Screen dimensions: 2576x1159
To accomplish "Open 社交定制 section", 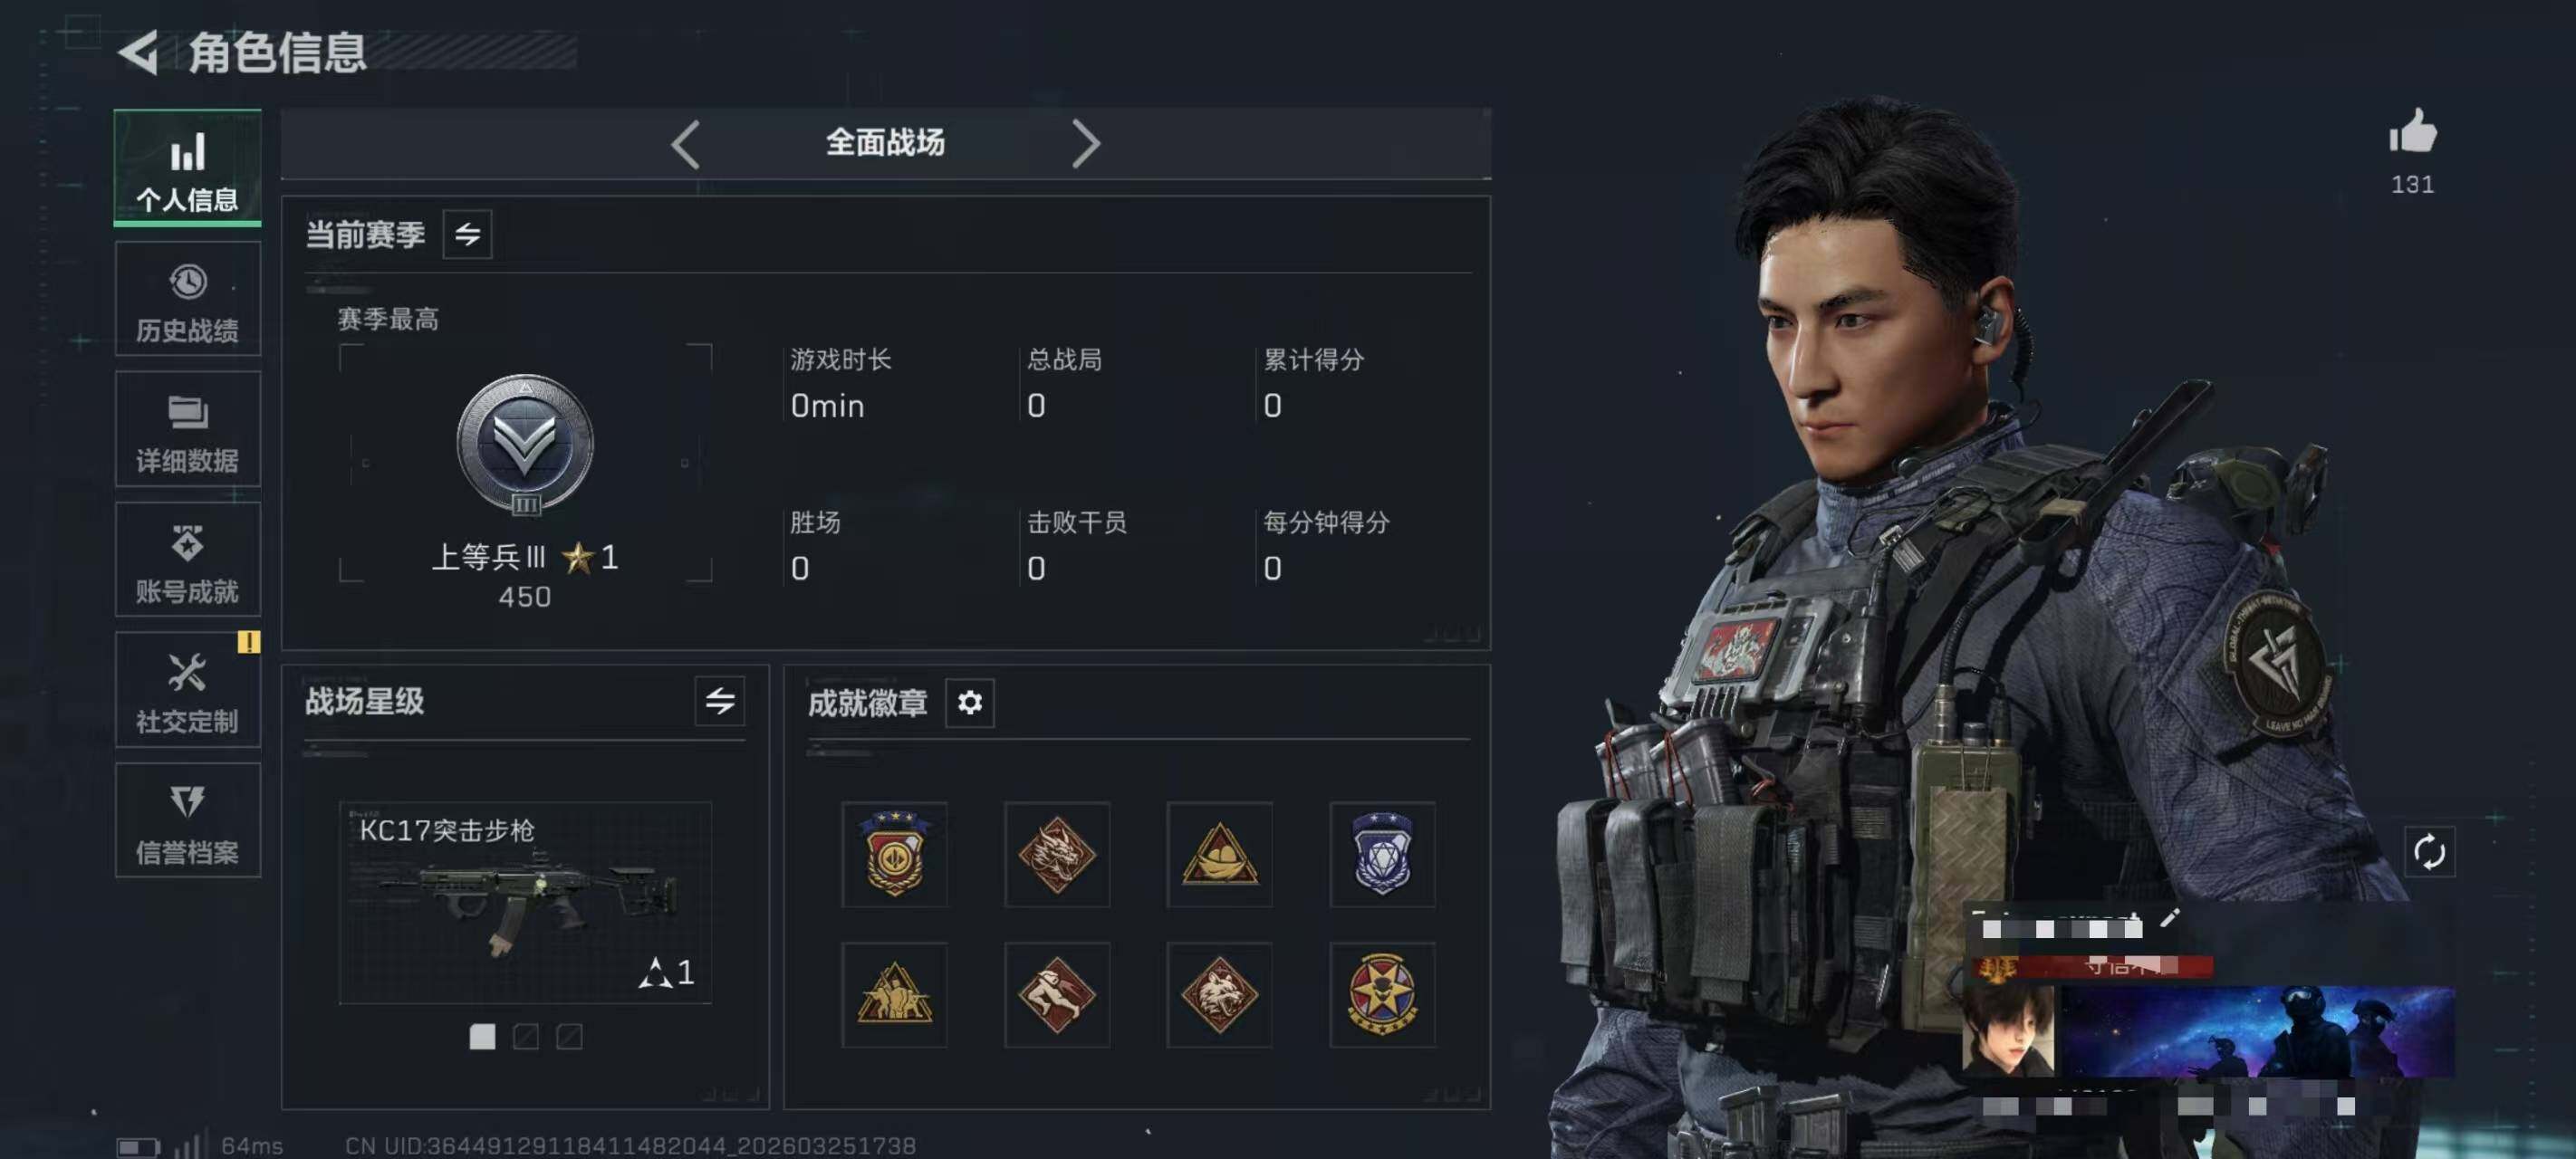I will (x=188, y=690).
